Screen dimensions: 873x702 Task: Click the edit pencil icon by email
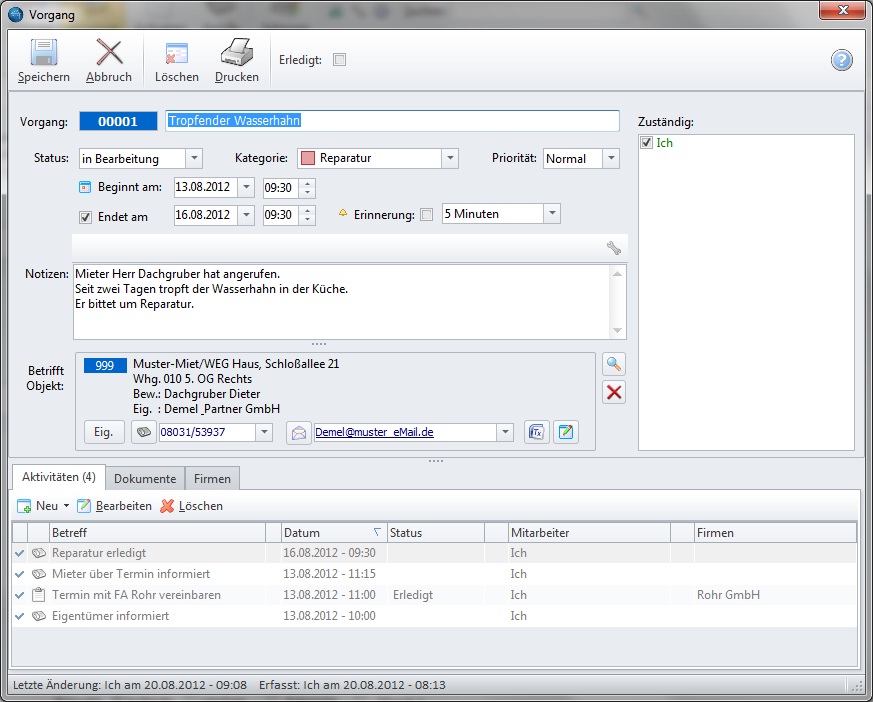click(566, 432)
